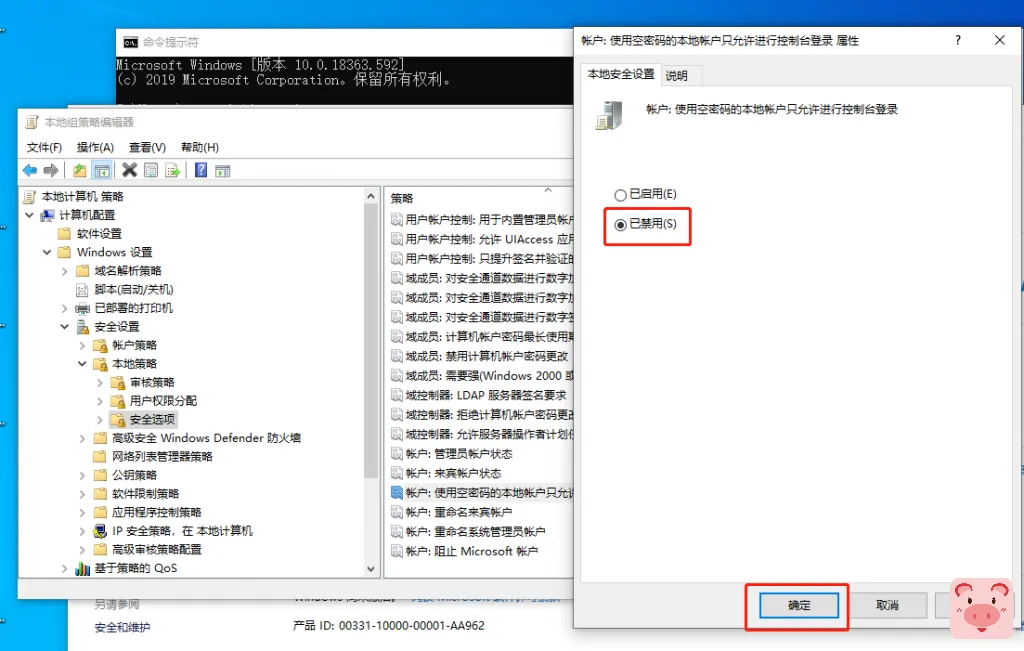Viewport: 1024px width, 651px height.
Task: Select the 已启用(E) radio button
Action: [620, 195]
